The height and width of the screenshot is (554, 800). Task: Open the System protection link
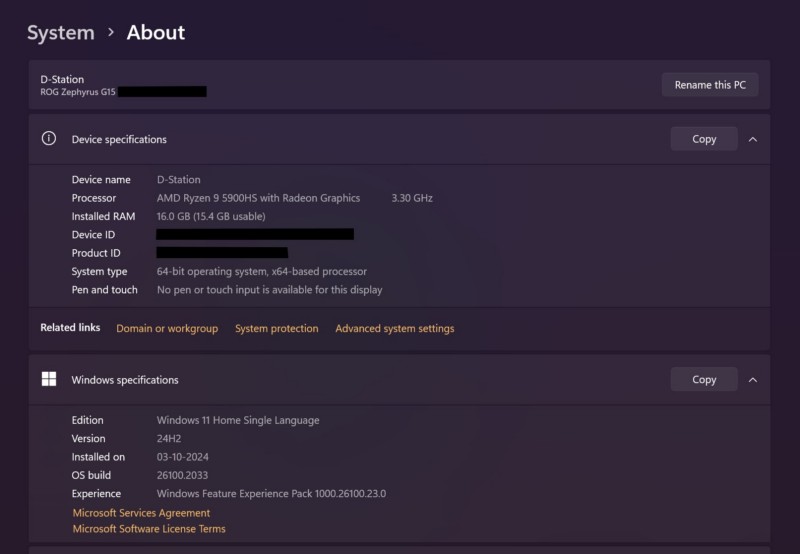click(x=276, y=328)
